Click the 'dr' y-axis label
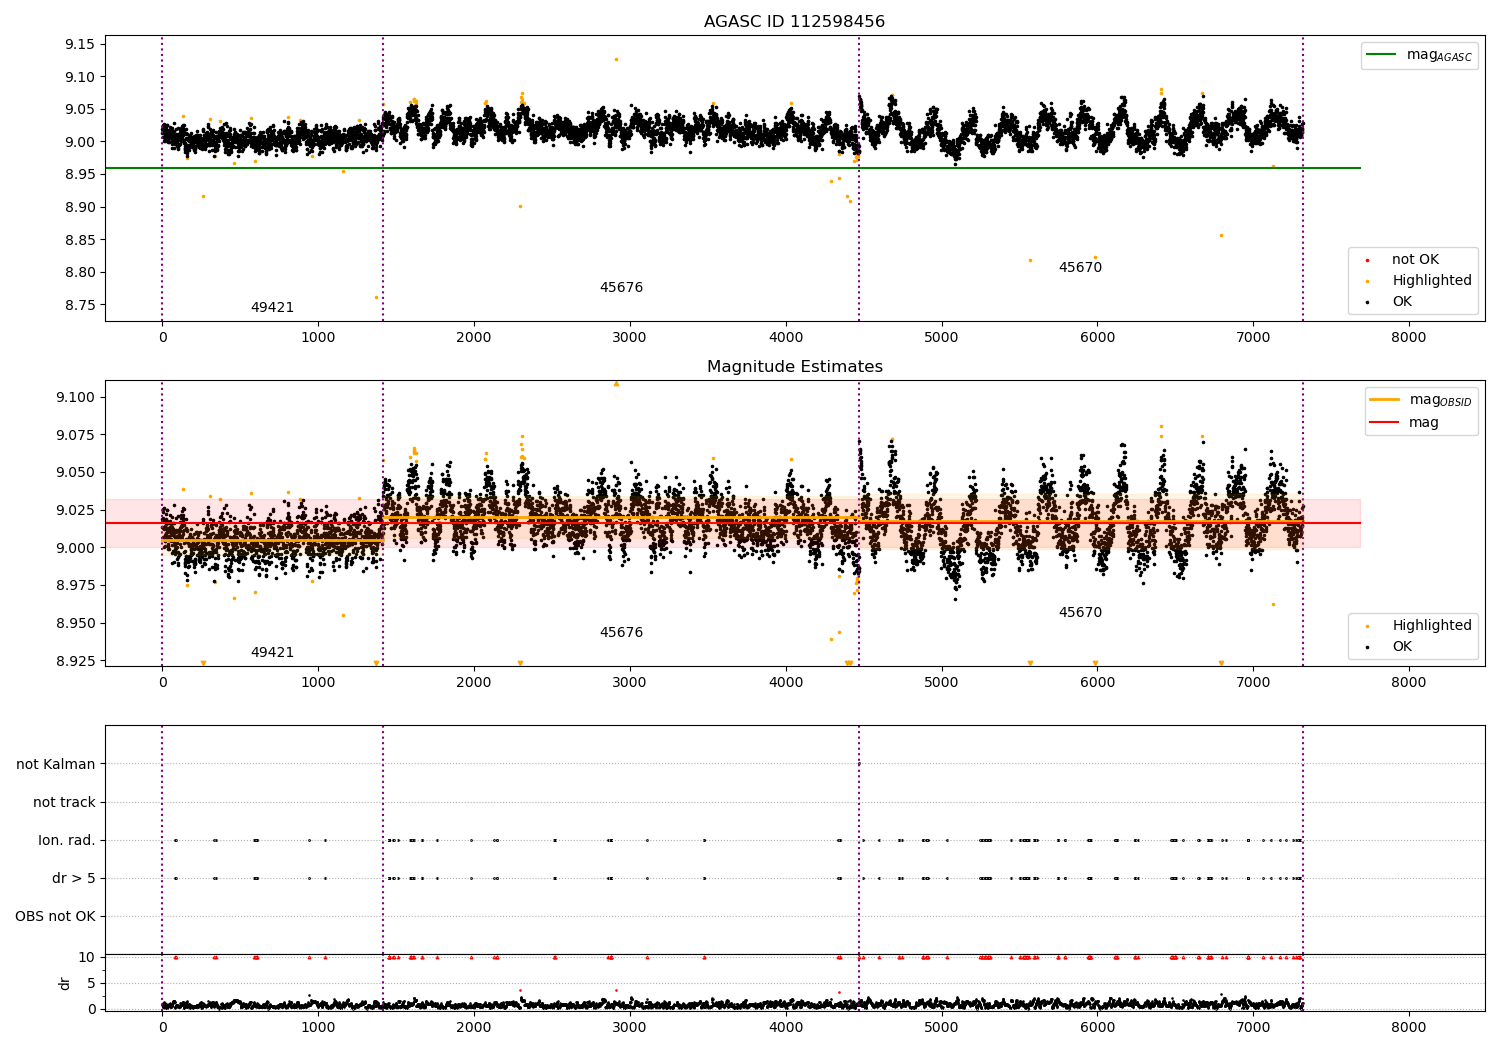Screen dimensions: 1500x1050 pyautogui.click(x=65, y=984)
